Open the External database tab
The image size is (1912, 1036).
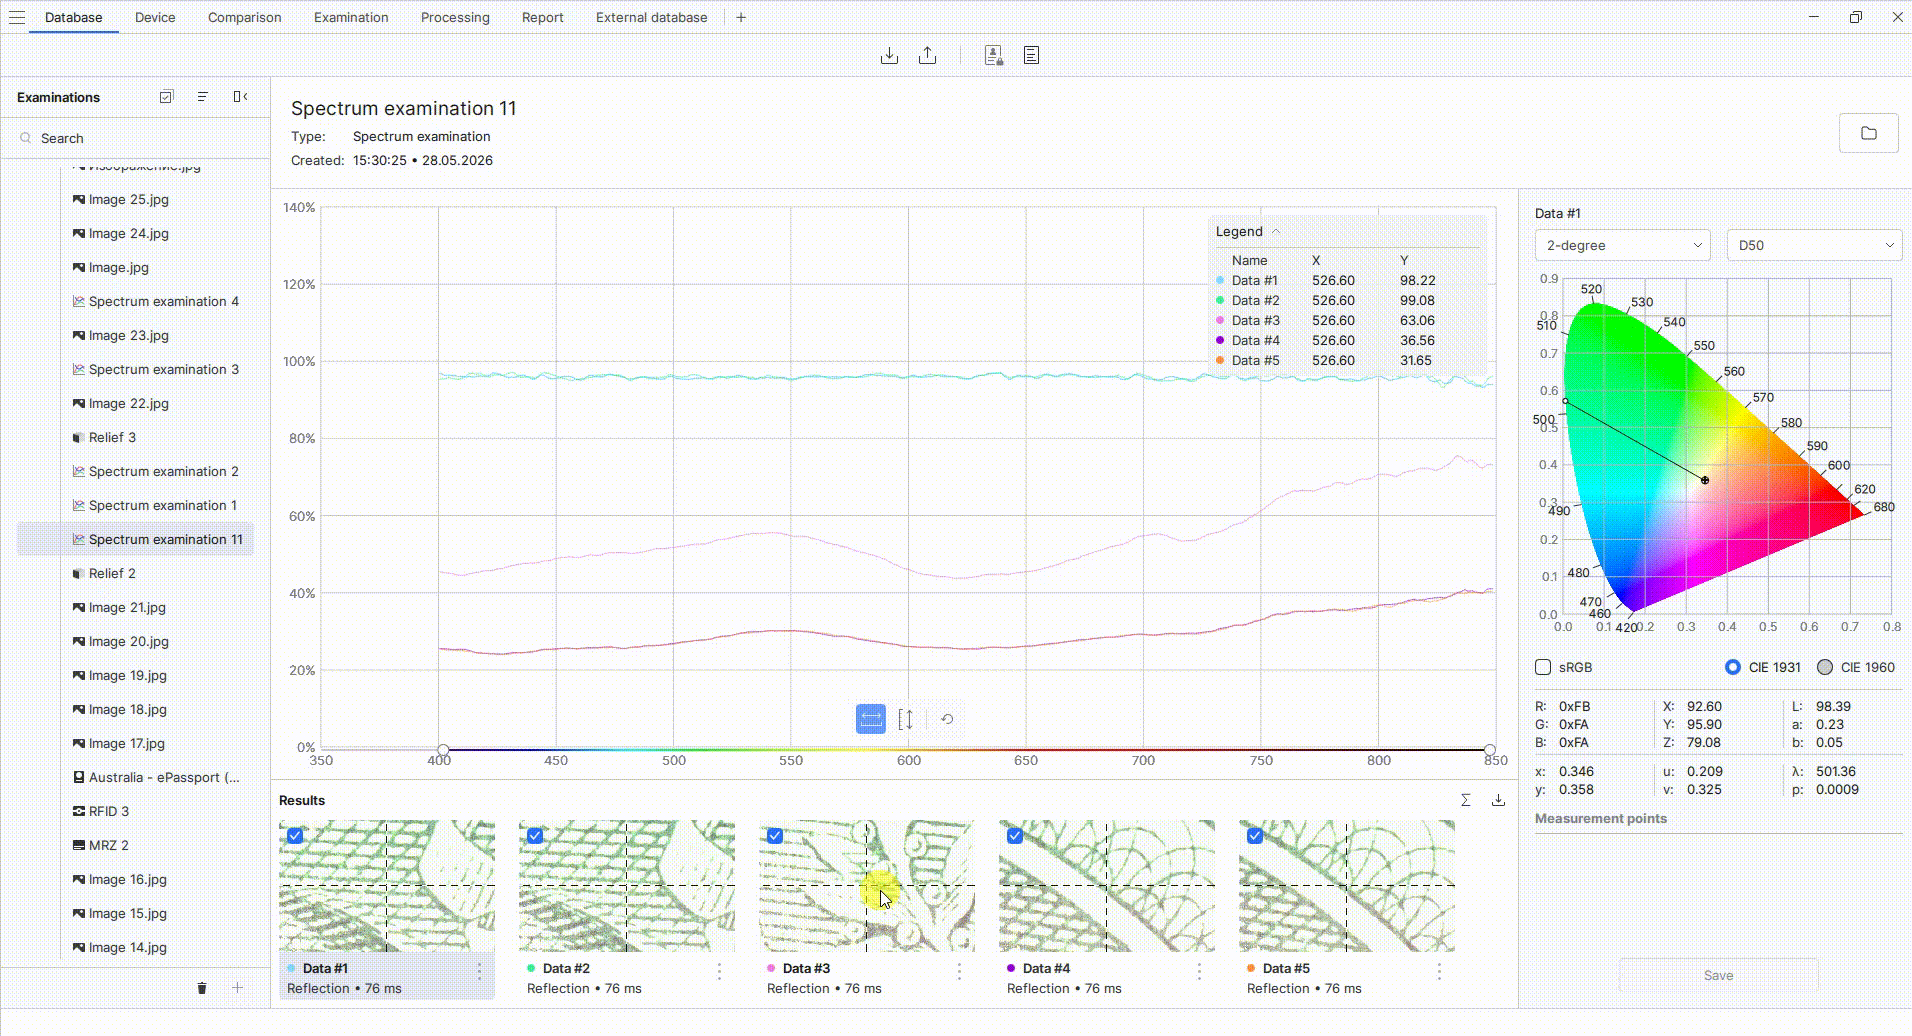click(651, 17)
